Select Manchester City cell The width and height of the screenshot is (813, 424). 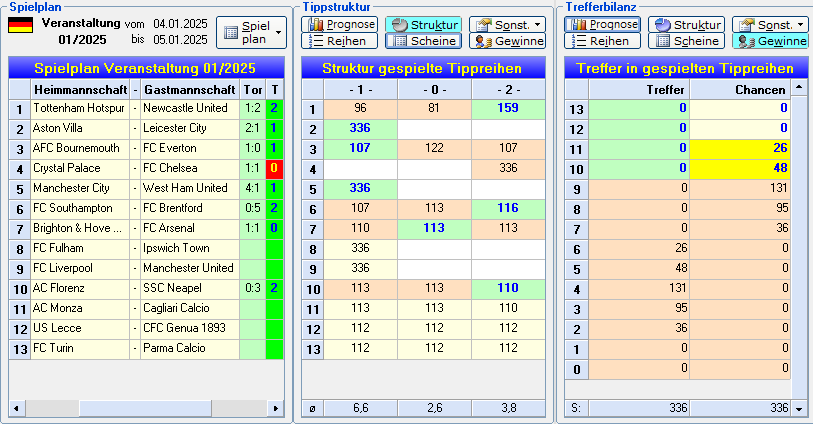[80, 189]
